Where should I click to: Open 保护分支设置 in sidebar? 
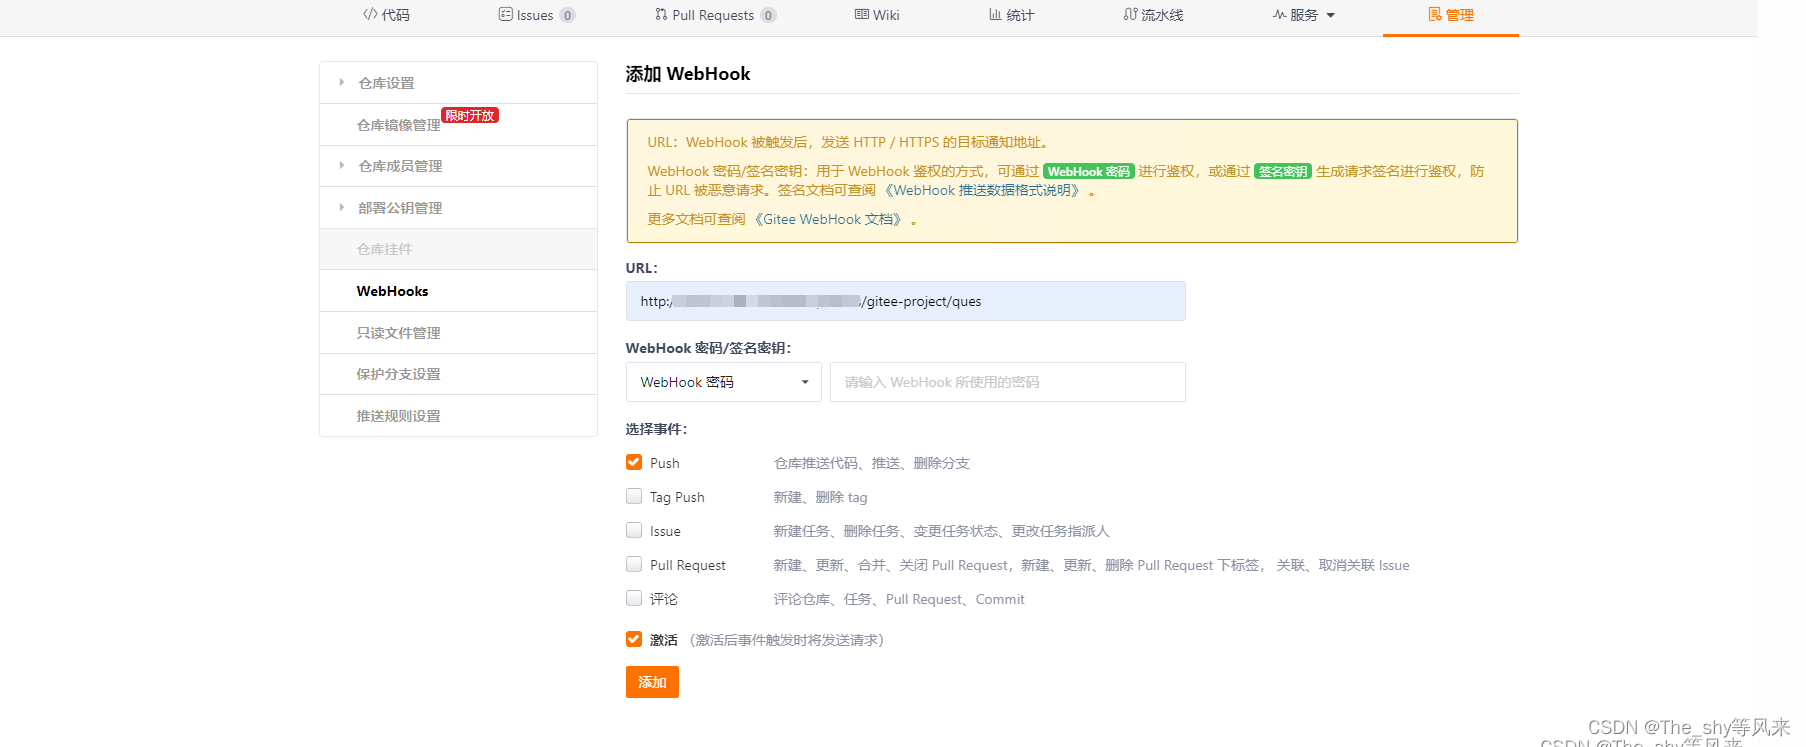458,374
